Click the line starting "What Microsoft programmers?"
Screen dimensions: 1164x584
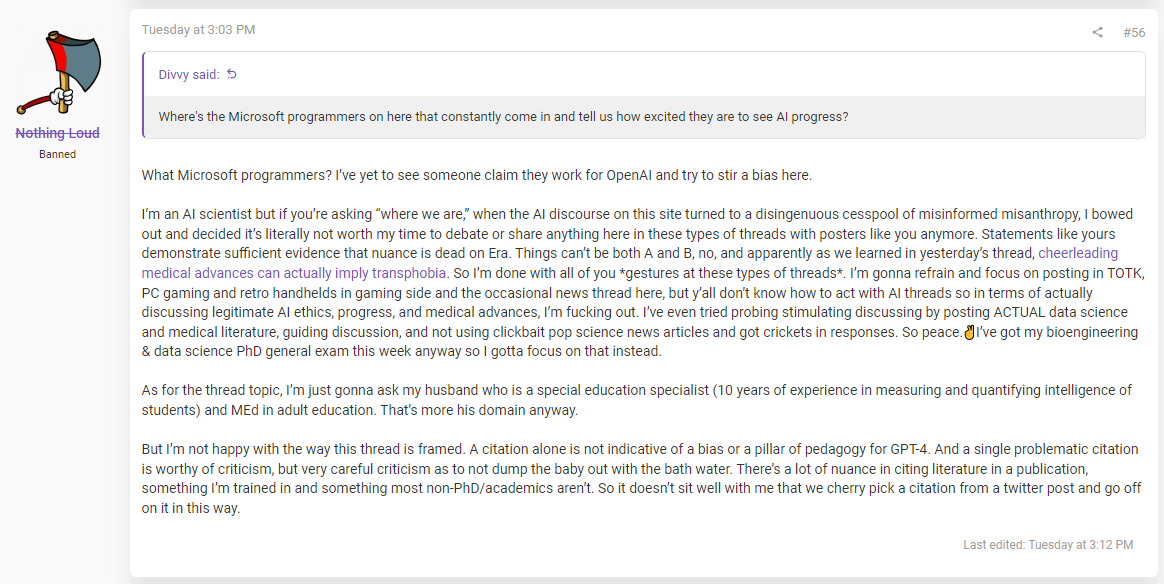pyautogui.click(x=477, y=175)
